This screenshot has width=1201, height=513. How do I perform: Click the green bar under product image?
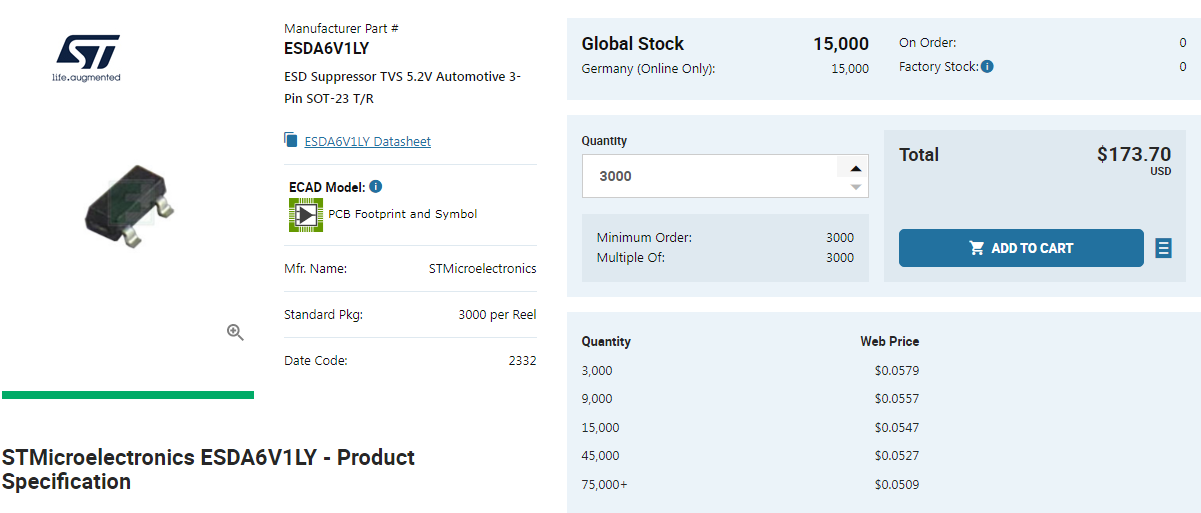(128, 395)
